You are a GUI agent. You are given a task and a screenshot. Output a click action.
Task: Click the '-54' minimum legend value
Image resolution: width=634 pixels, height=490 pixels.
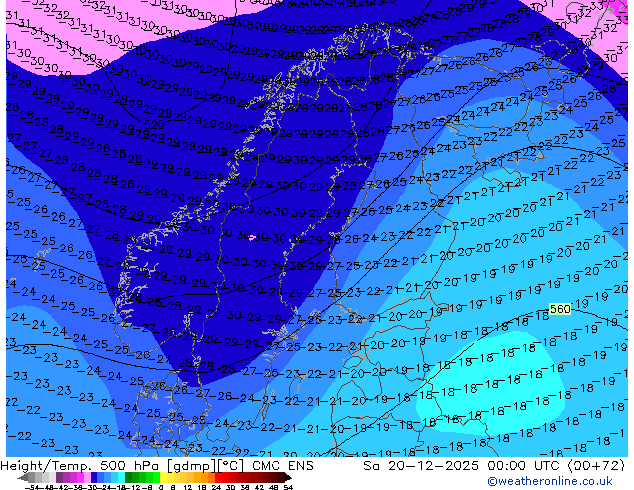[33, 487]
